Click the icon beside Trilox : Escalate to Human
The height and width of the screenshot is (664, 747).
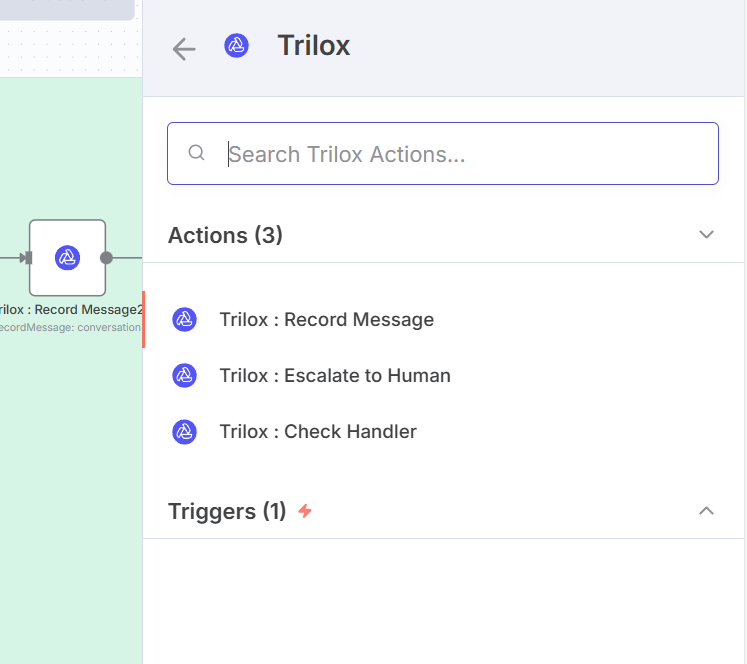(x=184, y=375)
